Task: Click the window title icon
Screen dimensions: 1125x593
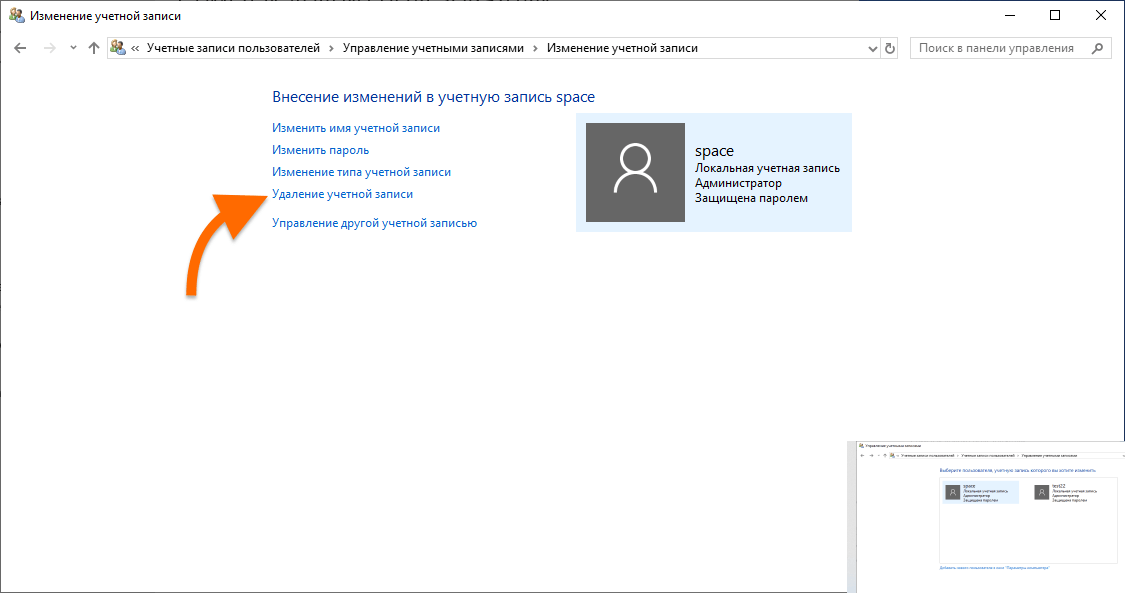Action: [x=16, y=15]
